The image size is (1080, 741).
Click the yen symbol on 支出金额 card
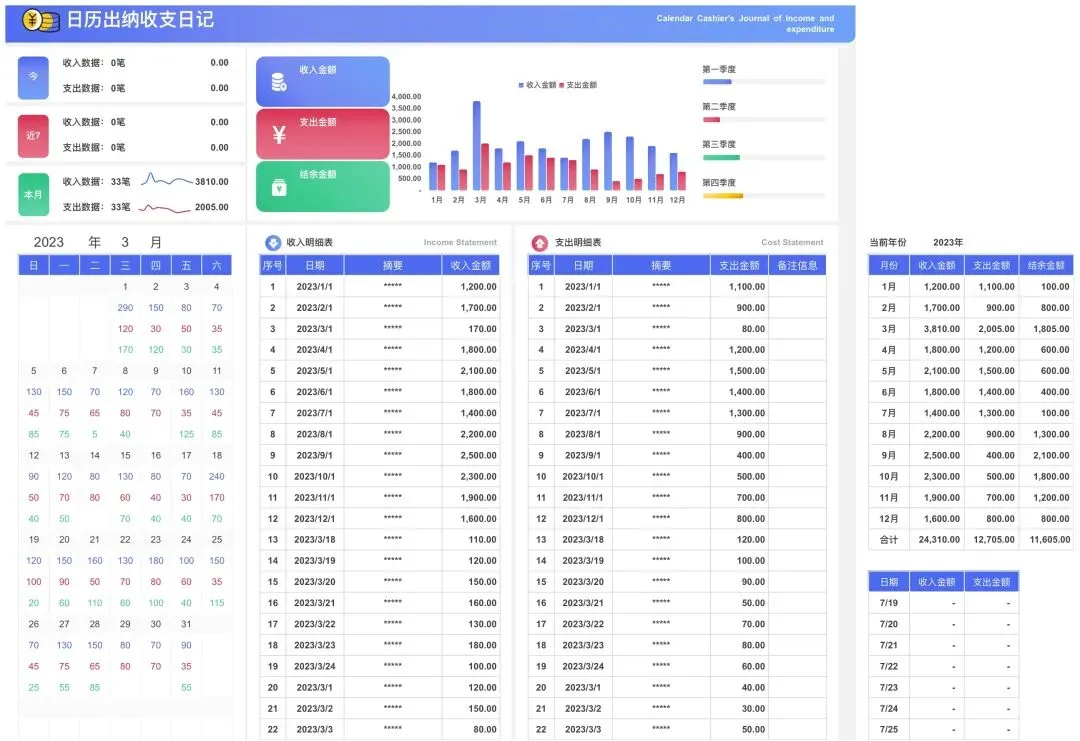pyautogui.click(x=279, y=134)
